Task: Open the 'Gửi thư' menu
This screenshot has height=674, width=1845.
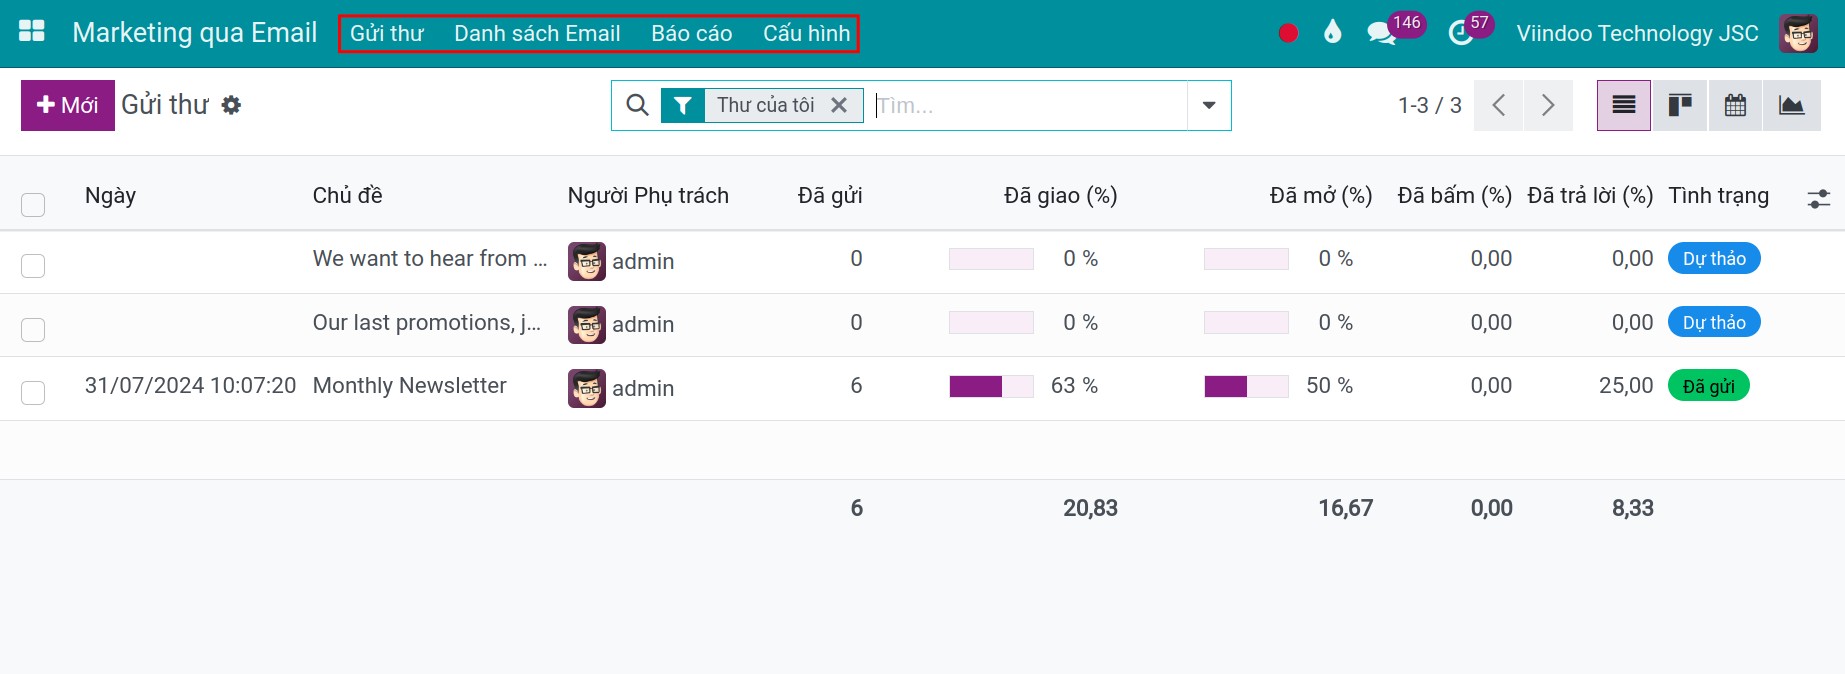Action: pos(387,33)
